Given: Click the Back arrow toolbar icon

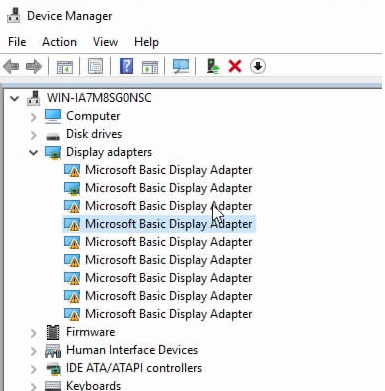Looking at the screenshot, I should tap(11, 66).
